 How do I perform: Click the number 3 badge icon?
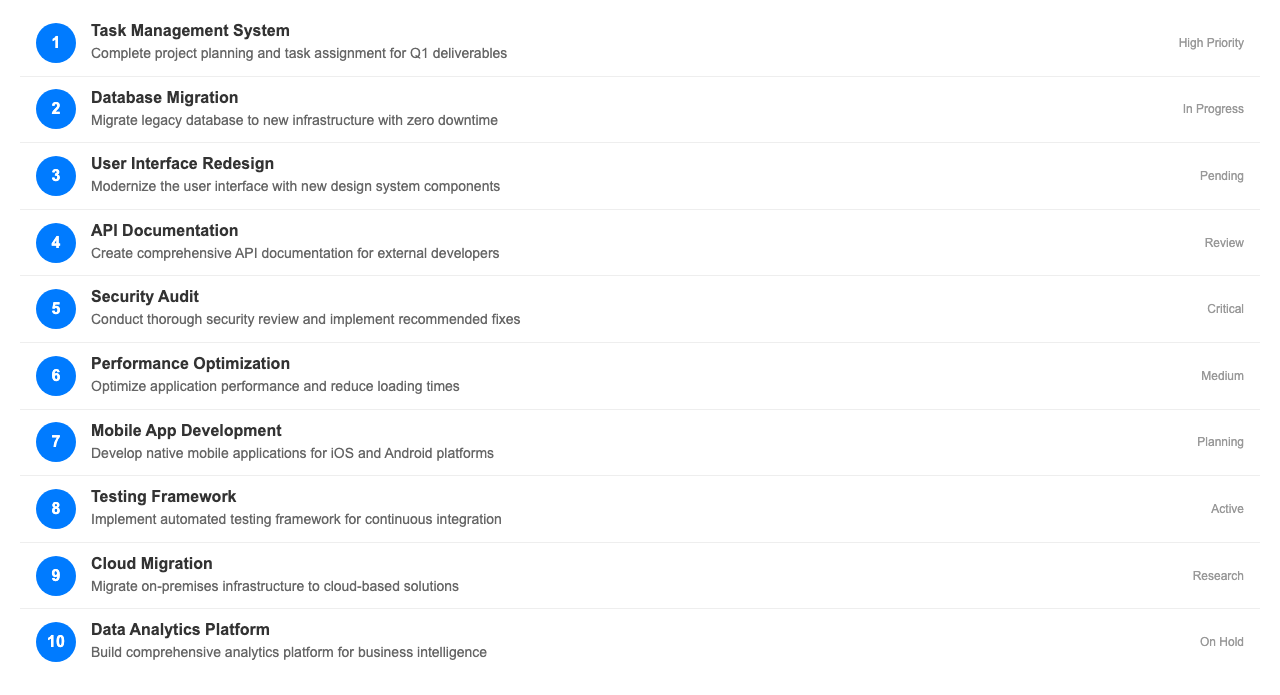(56, 176)
